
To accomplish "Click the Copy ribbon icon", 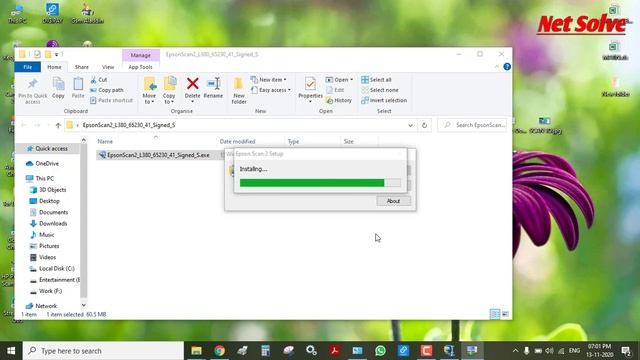I will (x=58, y=87).
